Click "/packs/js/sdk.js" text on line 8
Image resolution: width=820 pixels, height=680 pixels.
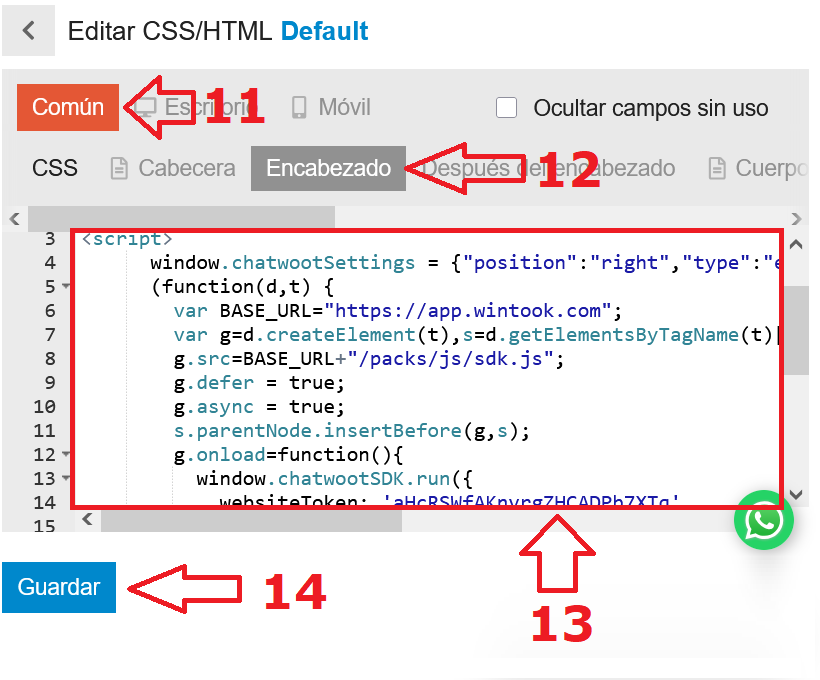[450, 359]
